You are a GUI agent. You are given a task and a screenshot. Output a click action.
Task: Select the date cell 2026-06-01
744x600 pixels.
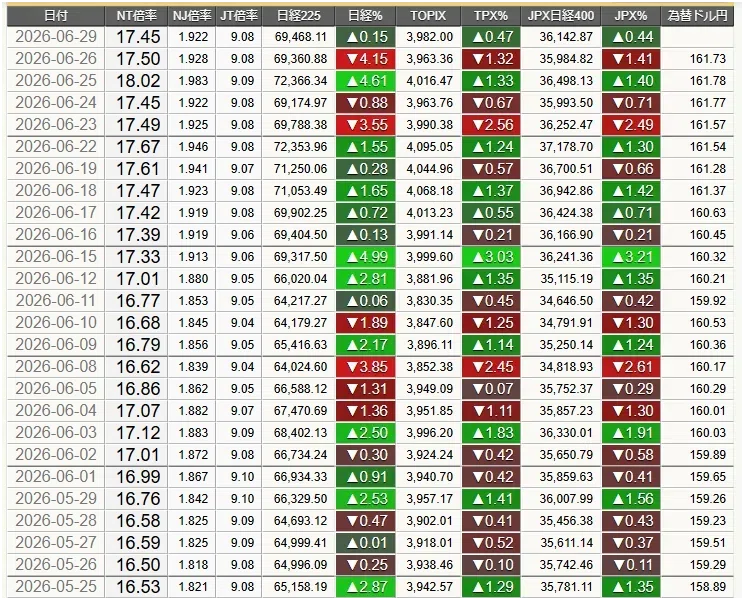[56, 477]
